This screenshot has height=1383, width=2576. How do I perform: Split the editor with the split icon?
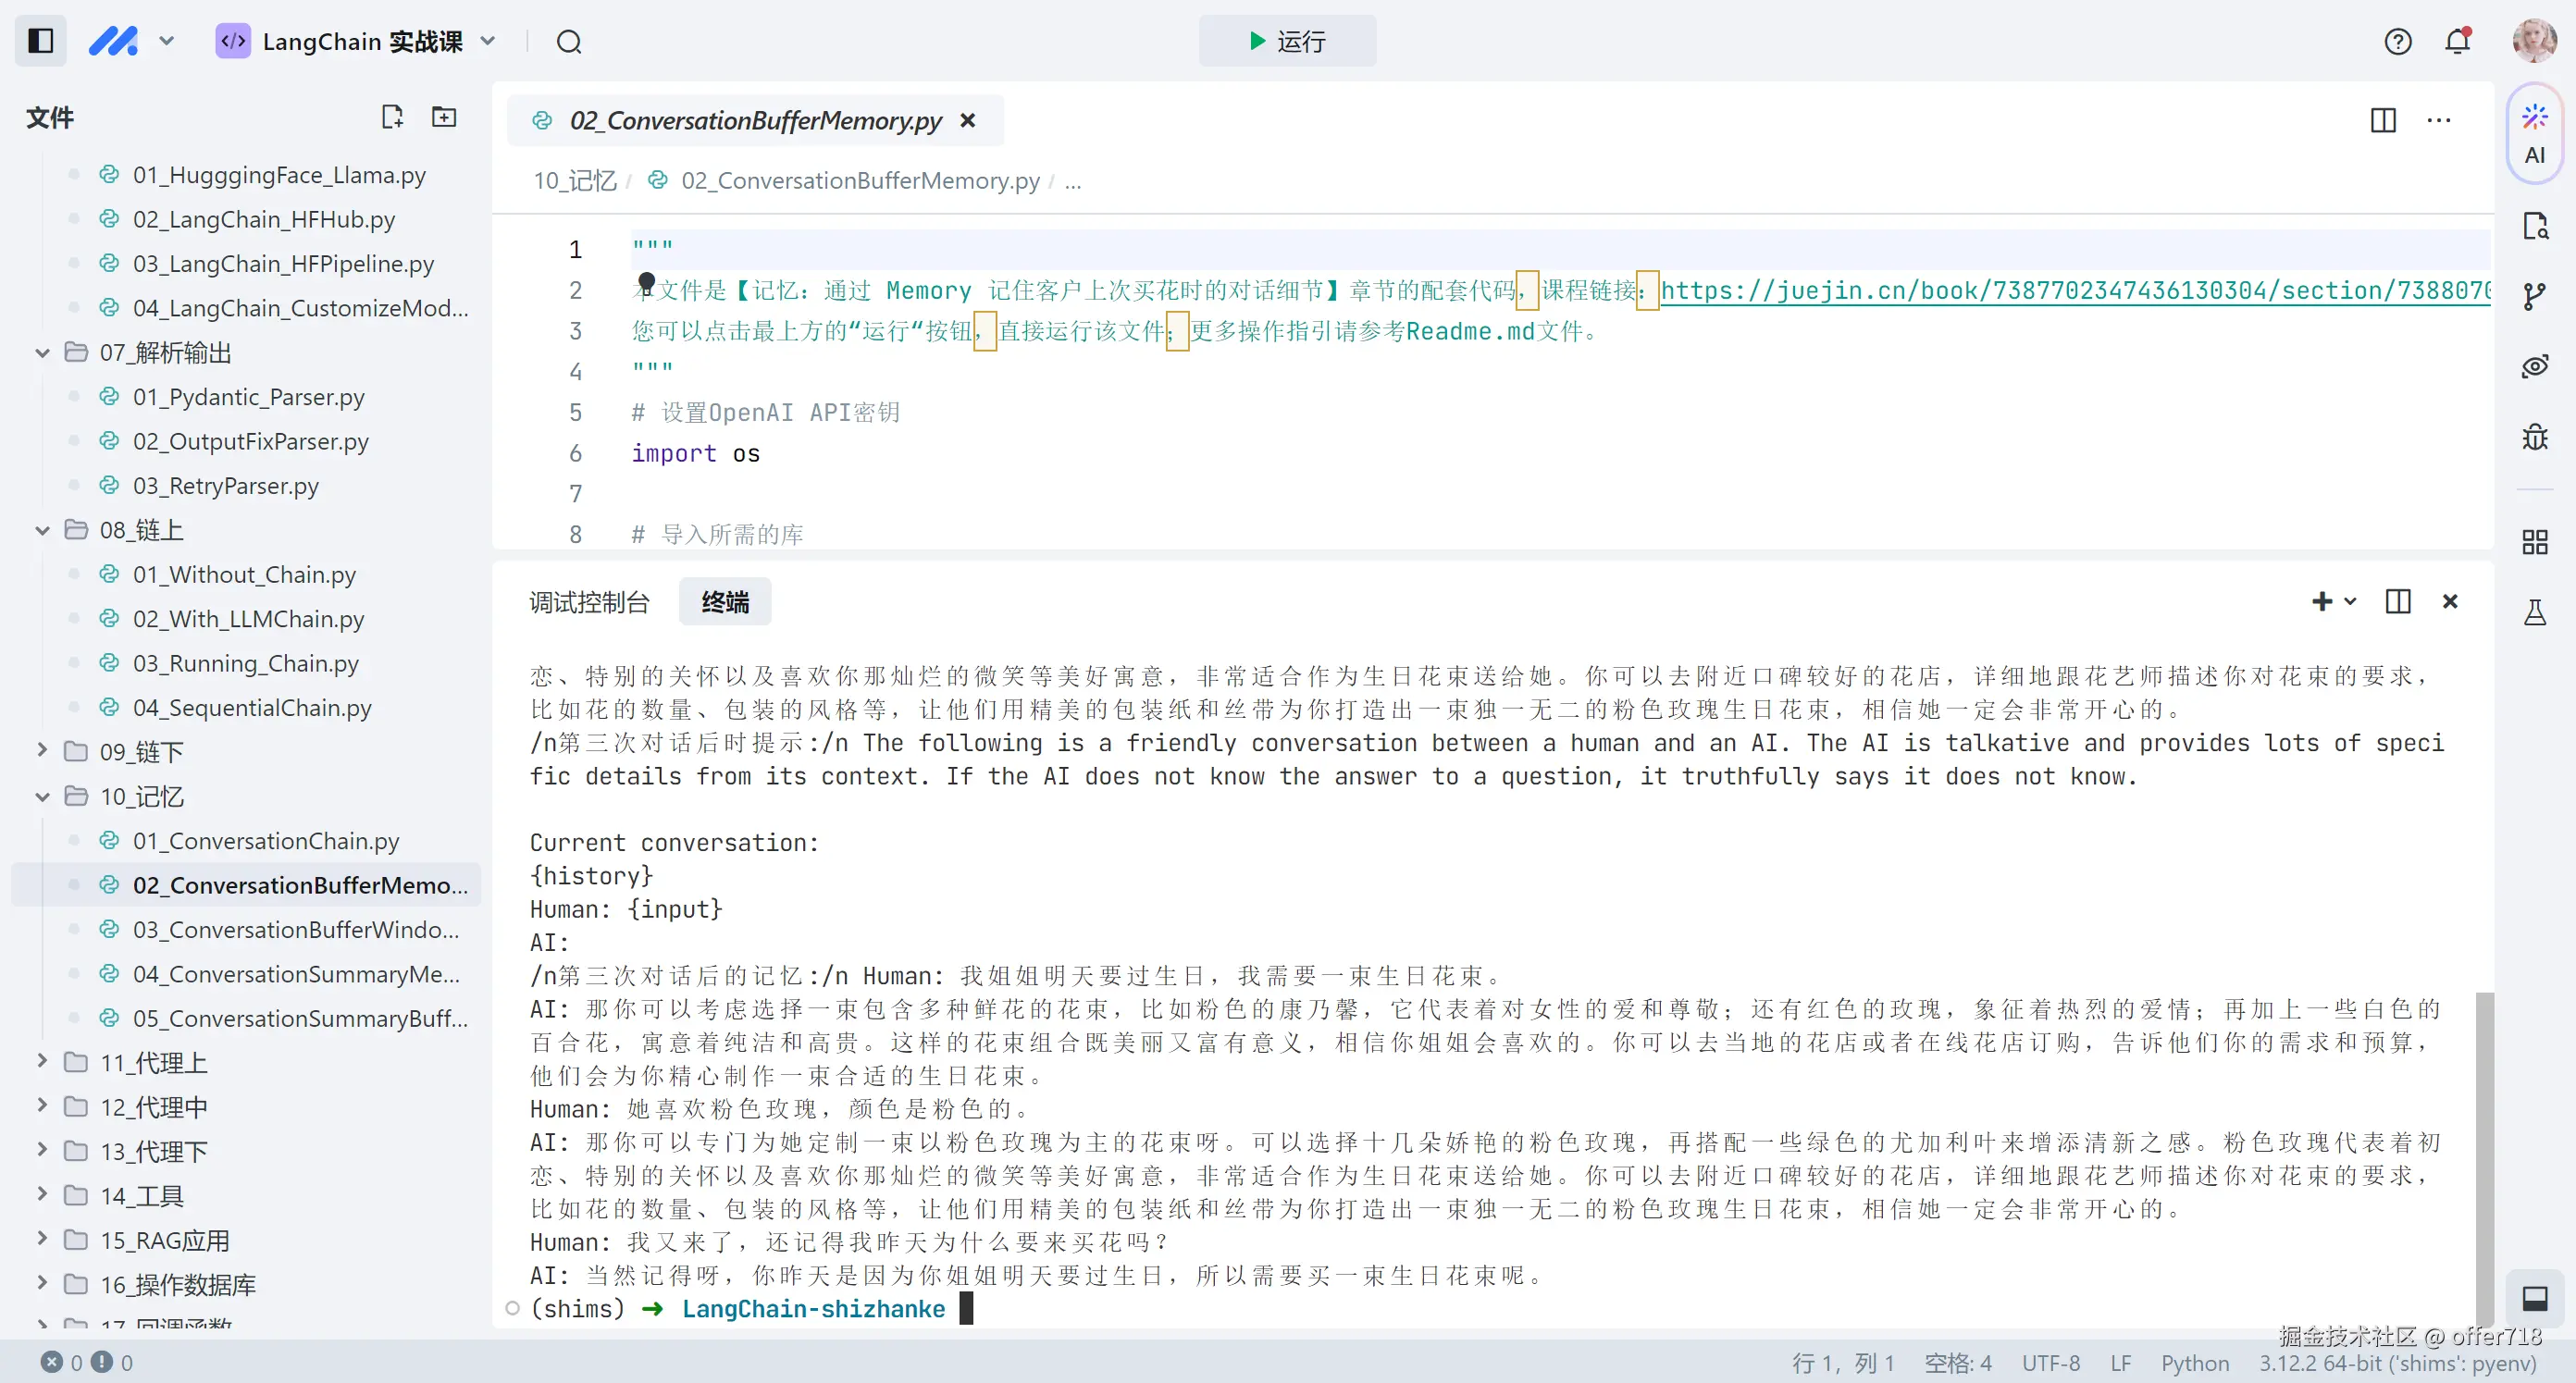point(2383,120)
